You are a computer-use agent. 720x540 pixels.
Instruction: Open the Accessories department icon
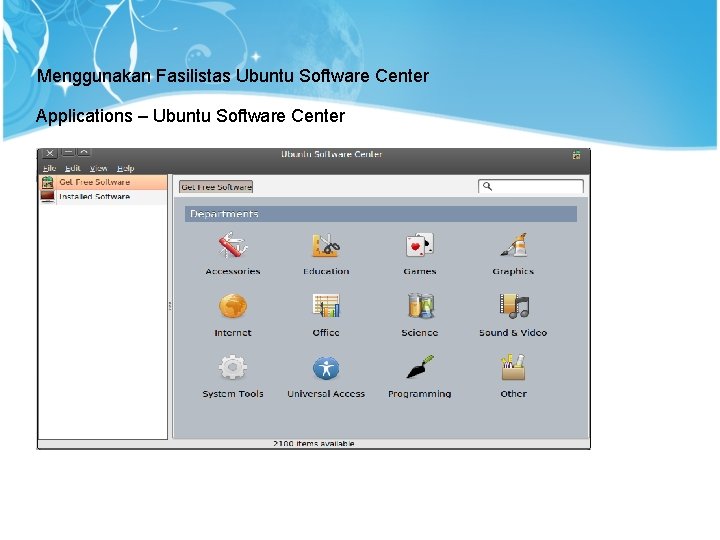233,245
